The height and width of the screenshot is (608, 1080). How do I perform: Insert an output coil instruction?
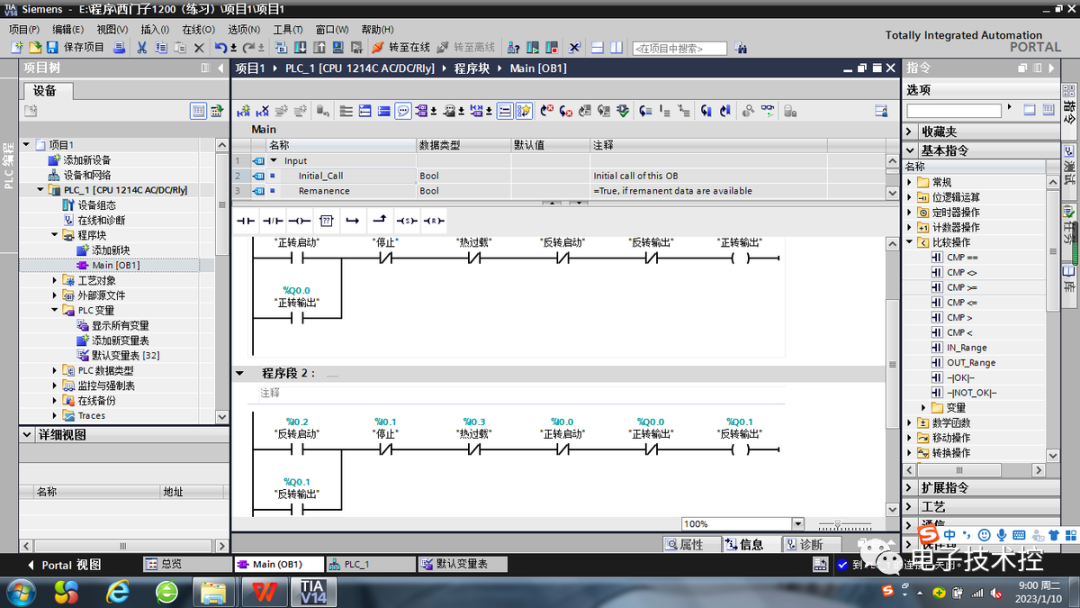pos(301,220)
